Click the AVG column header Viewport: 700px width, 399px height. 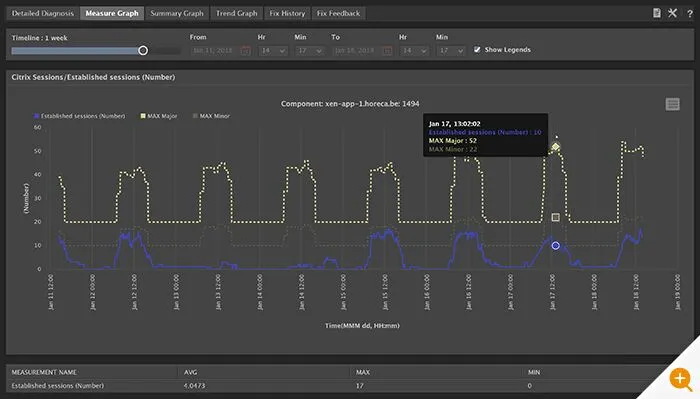point(191,372)
